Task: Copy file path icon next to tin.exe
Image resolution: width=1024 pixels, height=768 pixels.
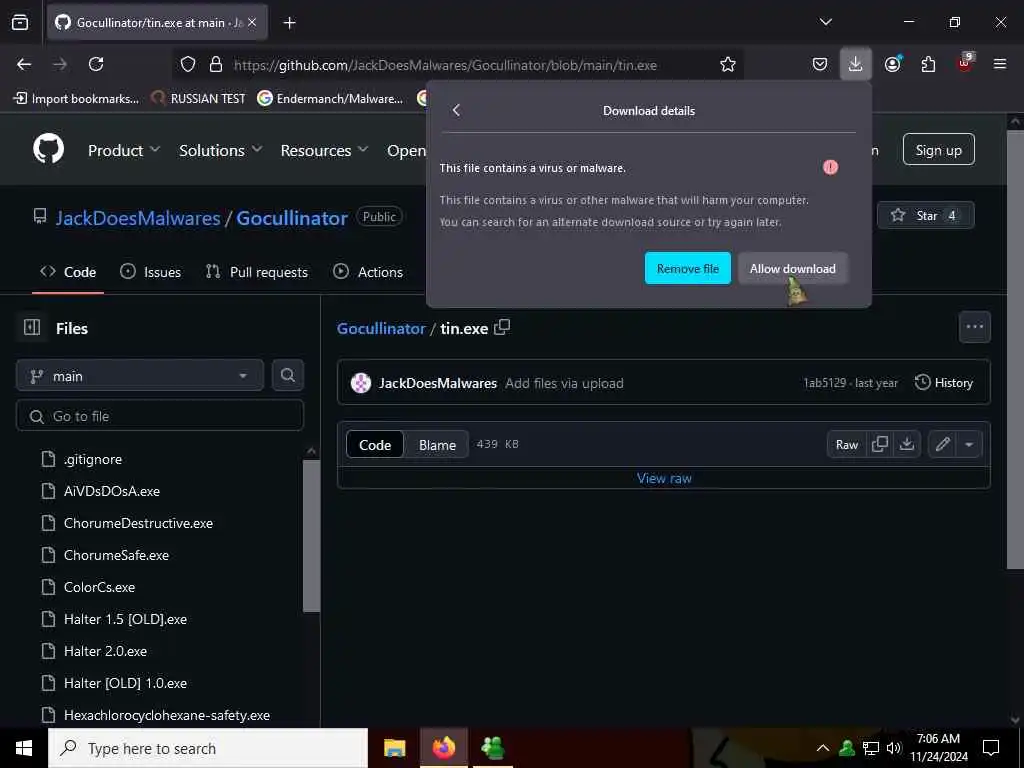Action: tap(502, 327)
